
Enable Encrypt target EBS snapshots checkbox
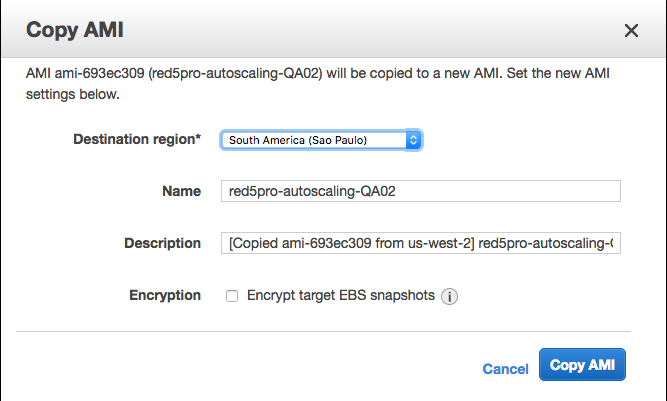(x=232, y=296)
